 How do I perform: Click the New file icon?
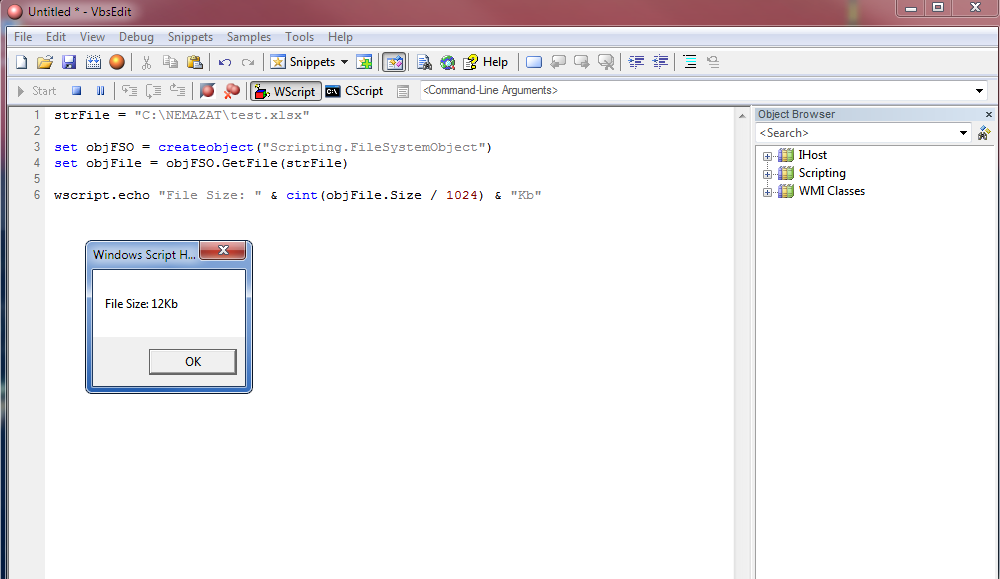[21, 62]
